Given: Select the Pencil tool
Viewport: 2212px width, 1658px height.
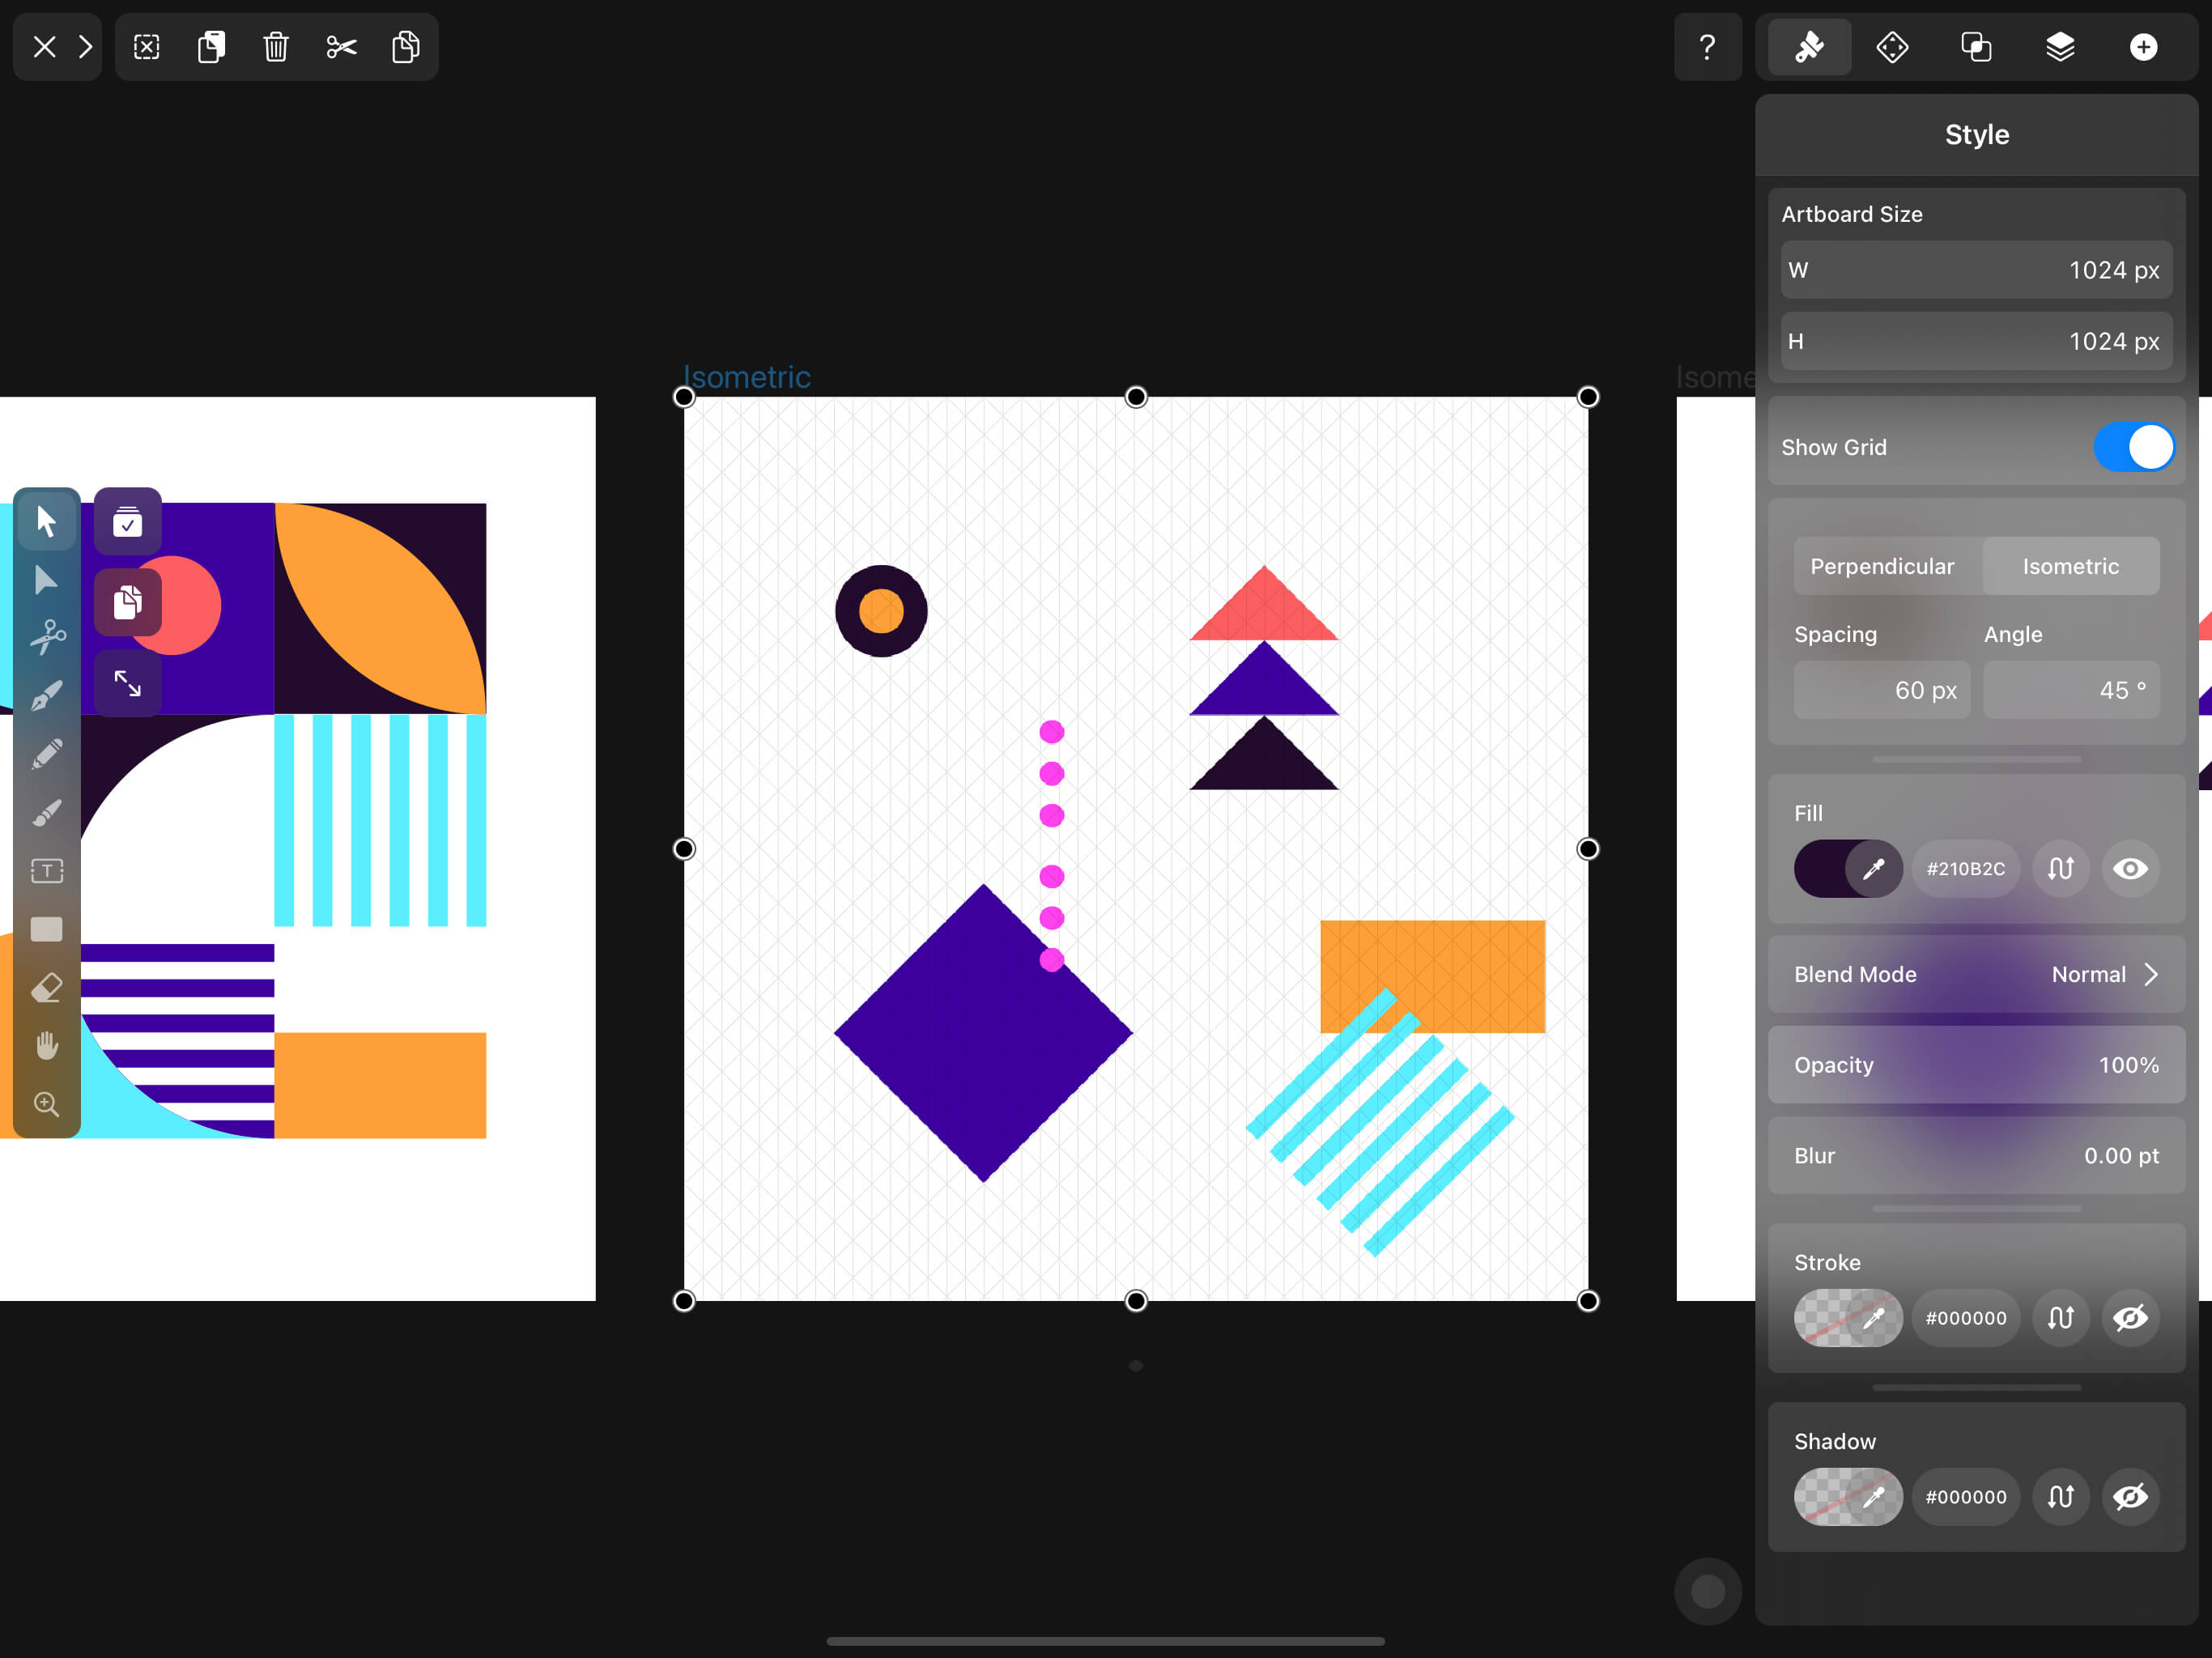Looking at the screenshot, I should click(x=46, y=754).
